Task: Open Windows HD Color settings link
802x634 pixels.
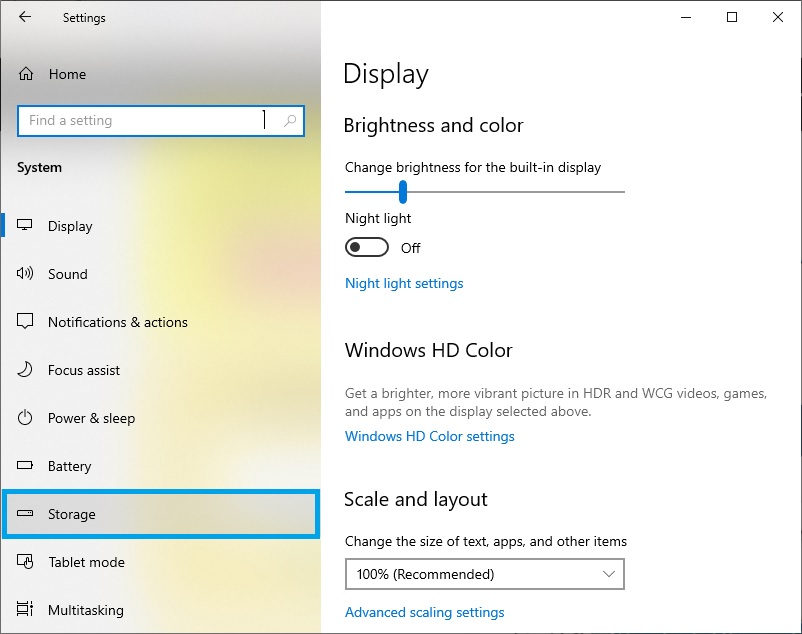Action: (x=430, y=436)
